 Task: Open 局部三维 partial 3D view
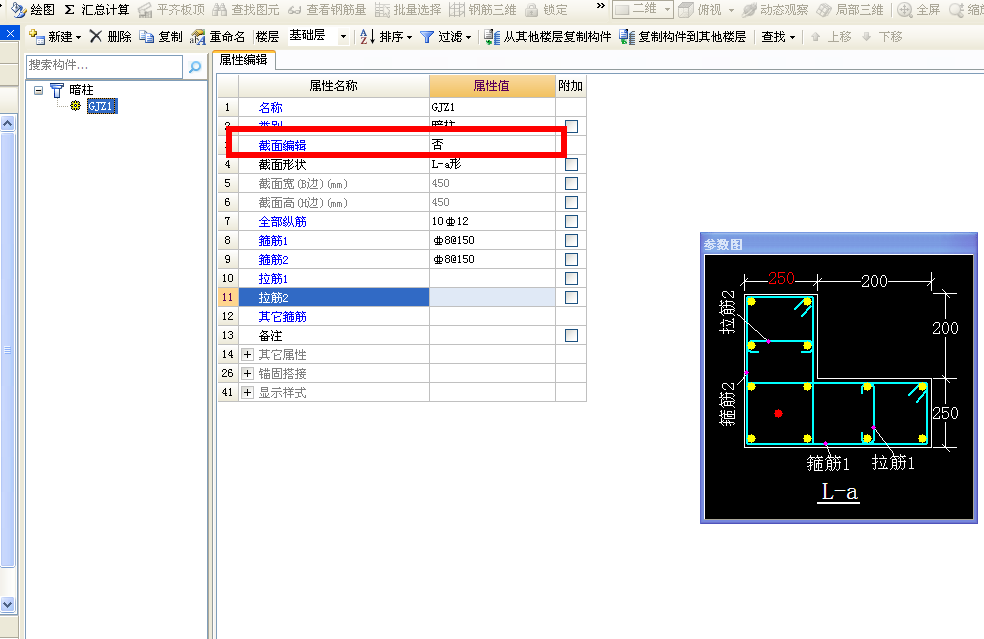[x=850, y=9]
